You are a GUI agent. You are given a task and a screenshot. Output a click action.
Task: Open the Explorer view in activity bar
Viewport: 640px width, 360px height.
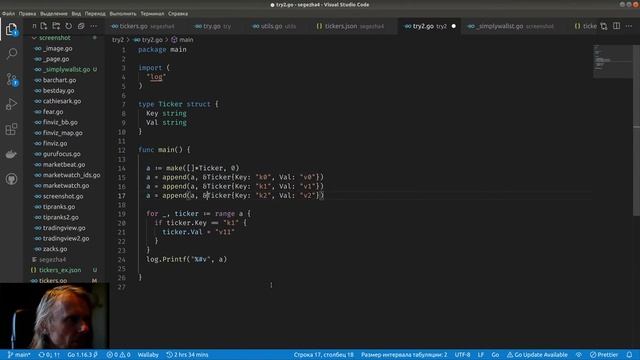tap(11, 29)
